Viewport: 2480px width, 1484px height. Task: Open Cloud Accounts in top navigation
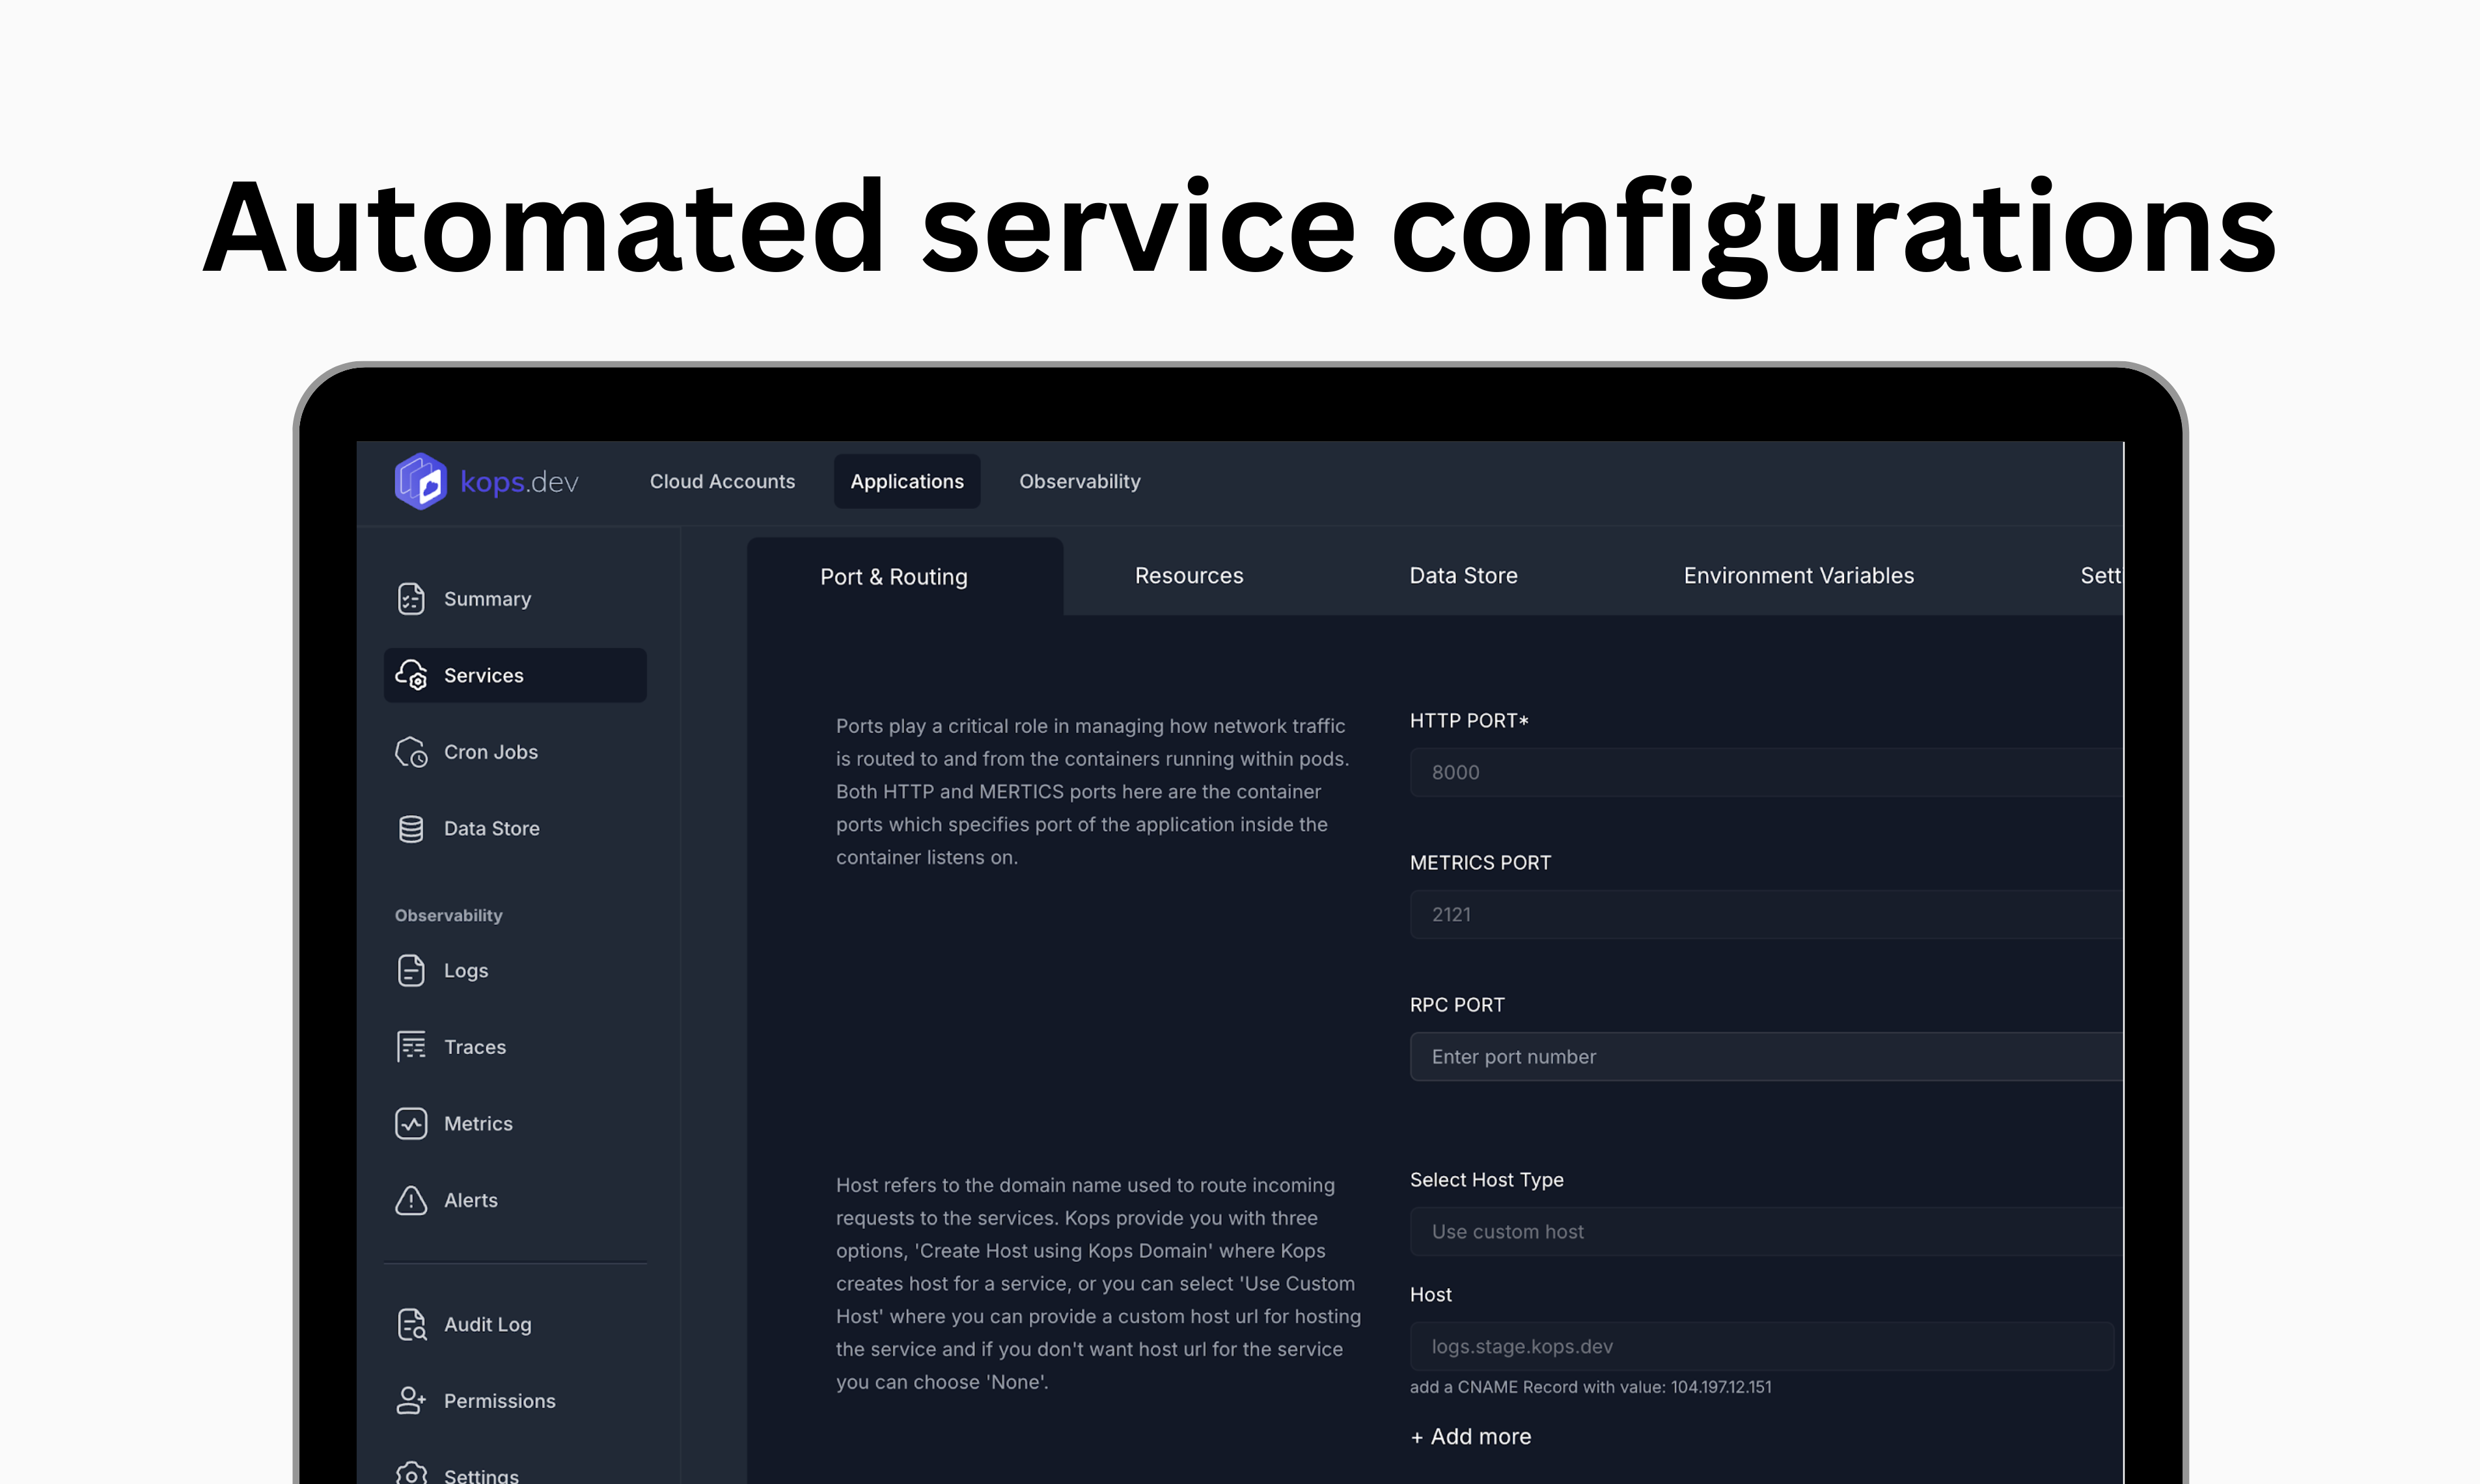(722, 481)
